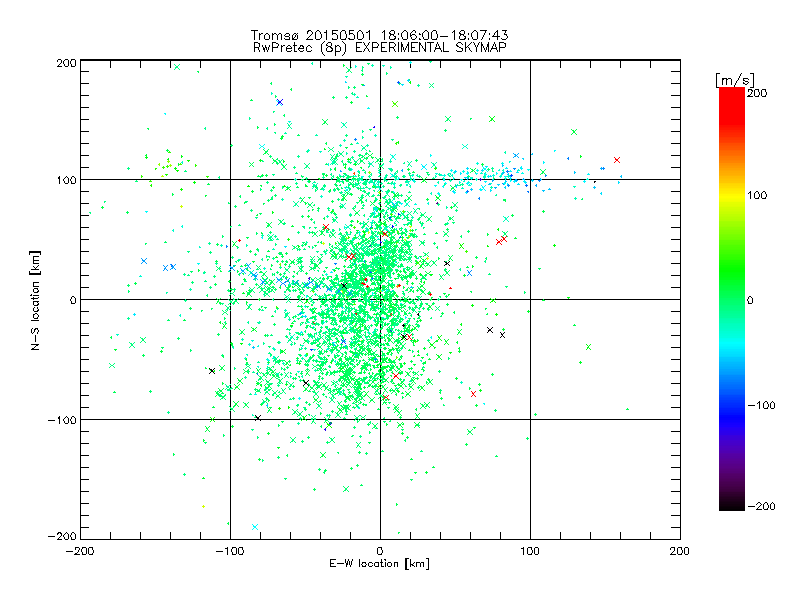The width and height of the screenshot is (800, 600).
Task: Click the x-axis tick label 200
Action: 680,551
